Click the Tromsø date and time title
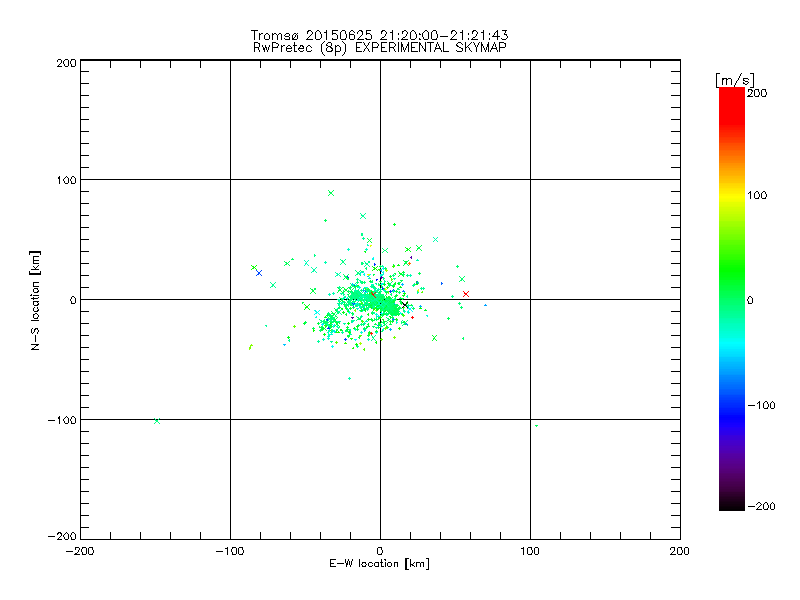Screen dimensions: 800x600 380,35
